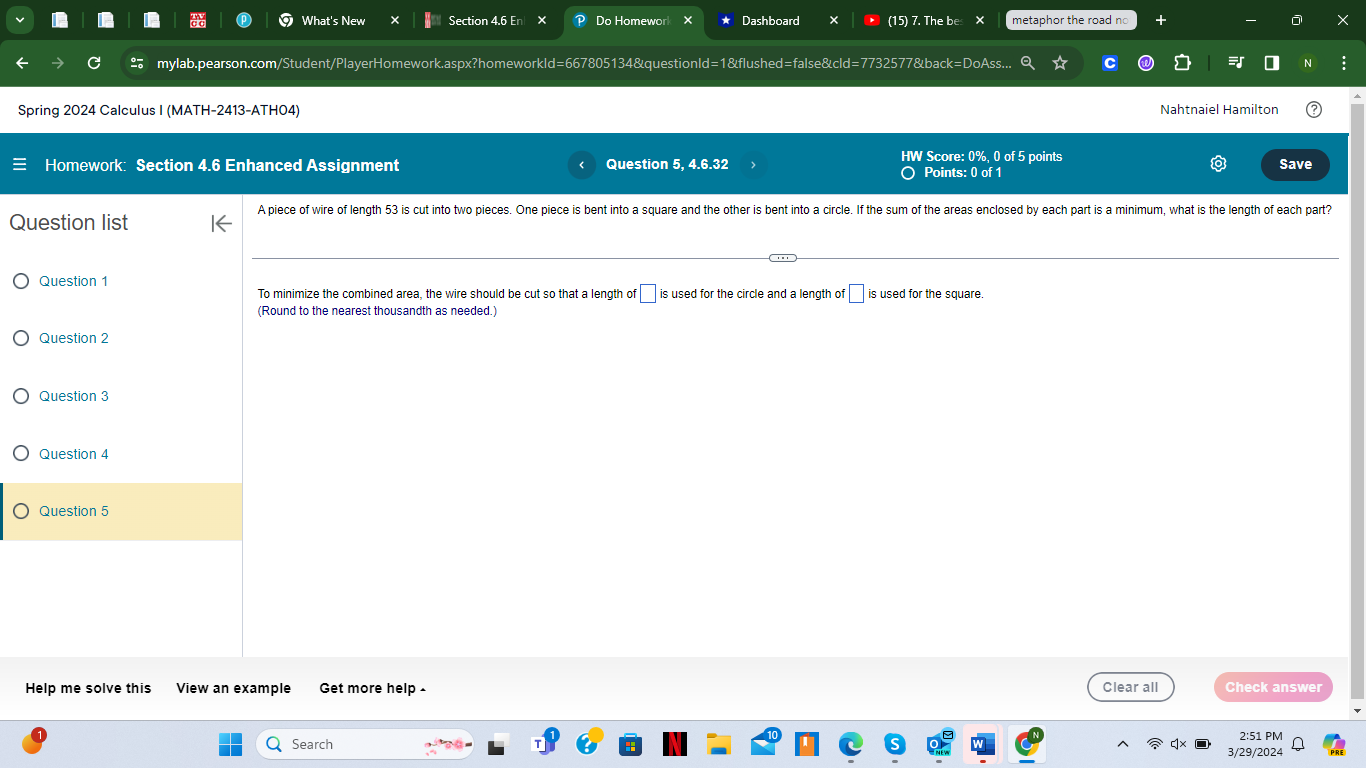Open Outlook from the taskbar
The image size is (1366, 768).
coord(938,744)
